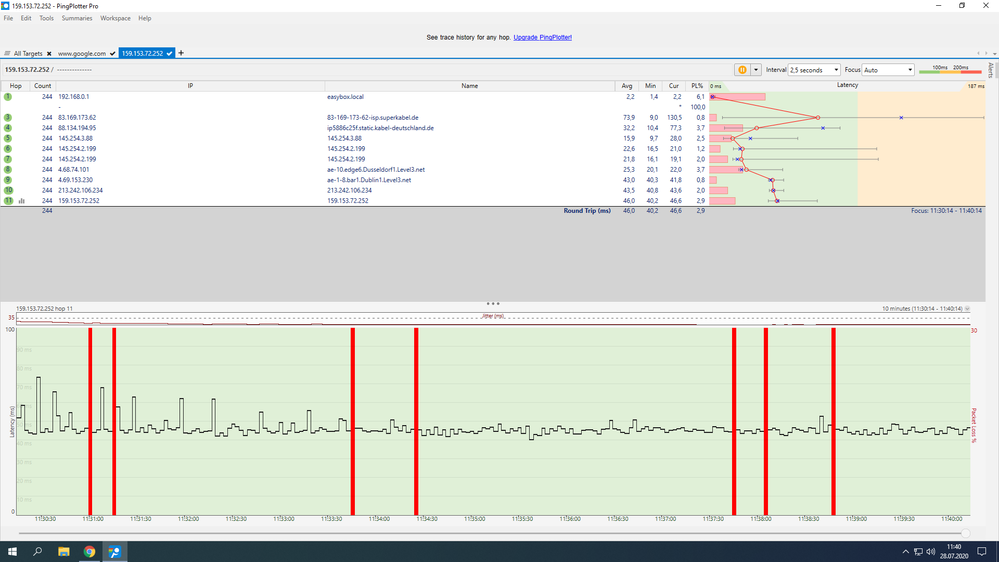Click hop 10 green status circle
This screenshot has width=999, height=562.
8,190
